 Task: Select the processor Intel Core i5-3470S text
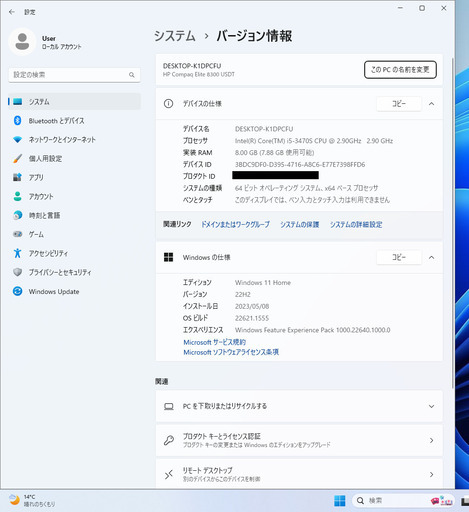tap(314, 141)
